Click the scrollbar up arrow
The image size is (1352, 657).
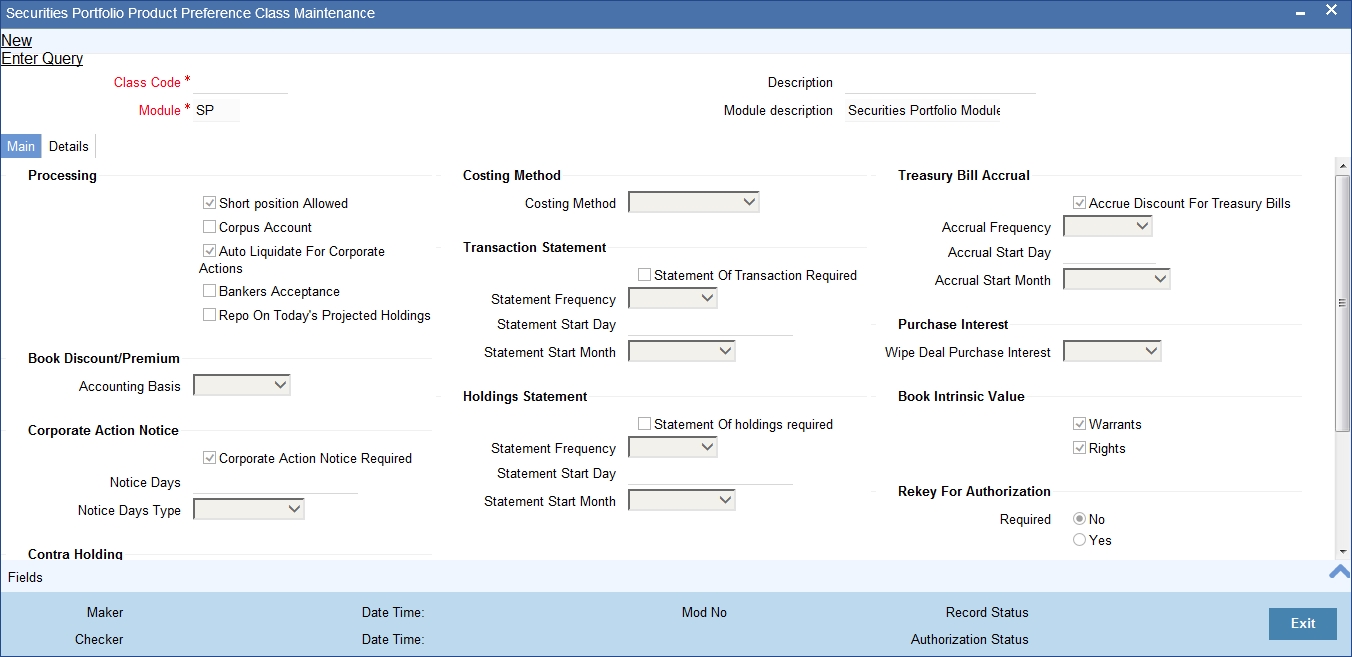[x=1343, y=166]
